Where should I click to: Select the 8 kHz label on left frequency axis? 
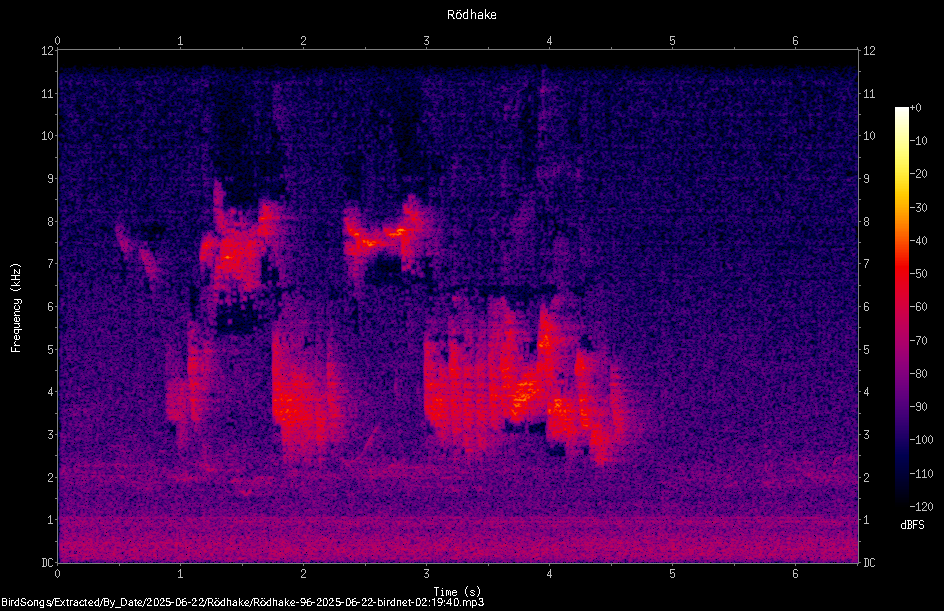(47, 221)
